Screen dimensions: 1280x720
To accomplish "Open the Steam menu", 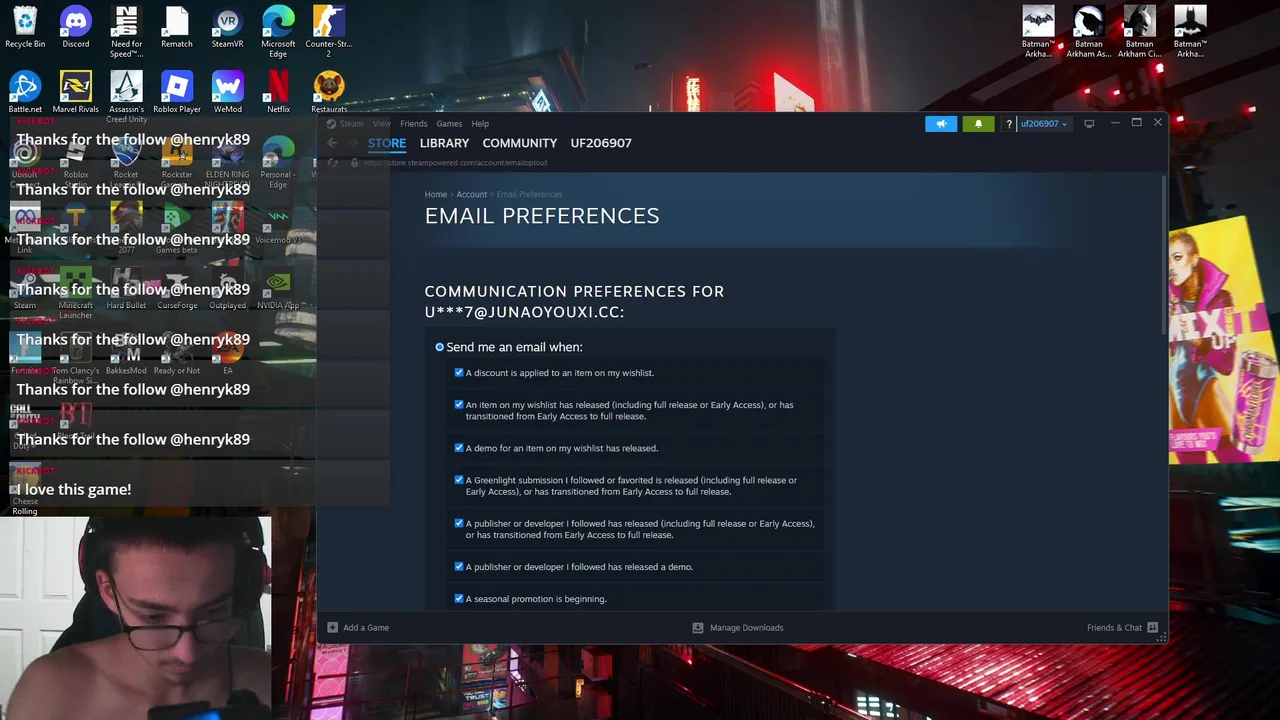I will (351, 124).
